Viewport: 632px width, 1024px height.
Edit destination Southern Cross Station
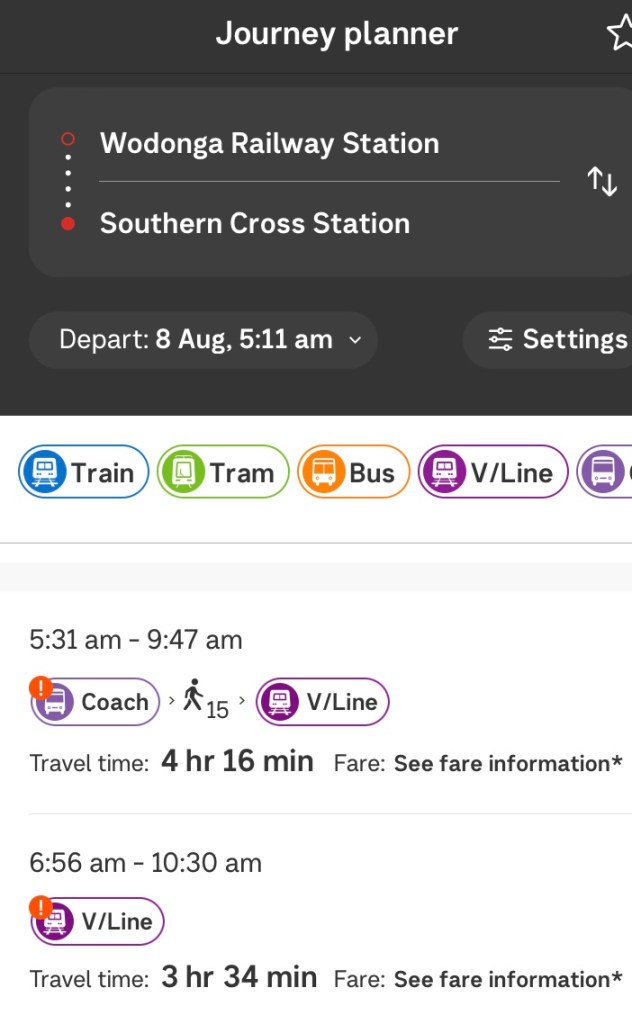coord(255,223)
